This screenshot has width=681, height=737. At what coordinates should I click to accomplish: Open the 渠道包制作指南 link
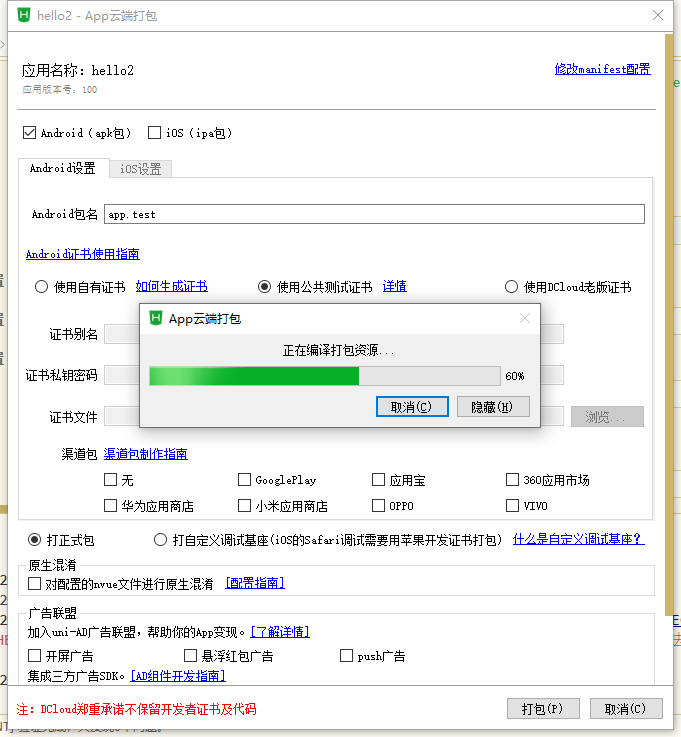click(146, 454)
